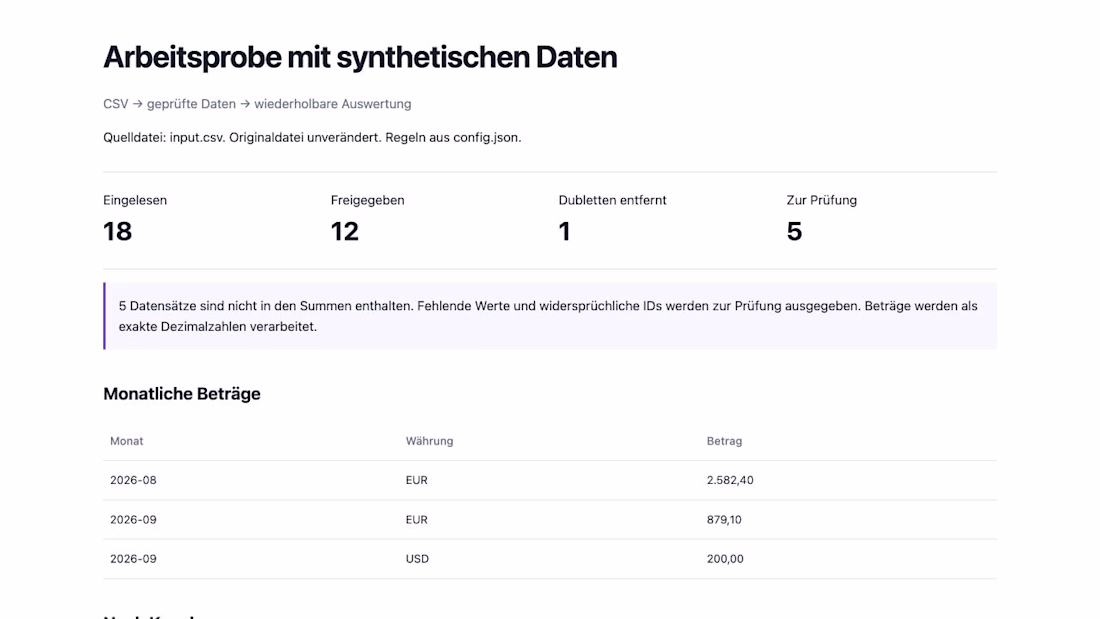Image resolution: width=1100 pixels, height=619 pixels.
Task: Click the 2.582,40 amount cell
Action: (x=730, y=480)
